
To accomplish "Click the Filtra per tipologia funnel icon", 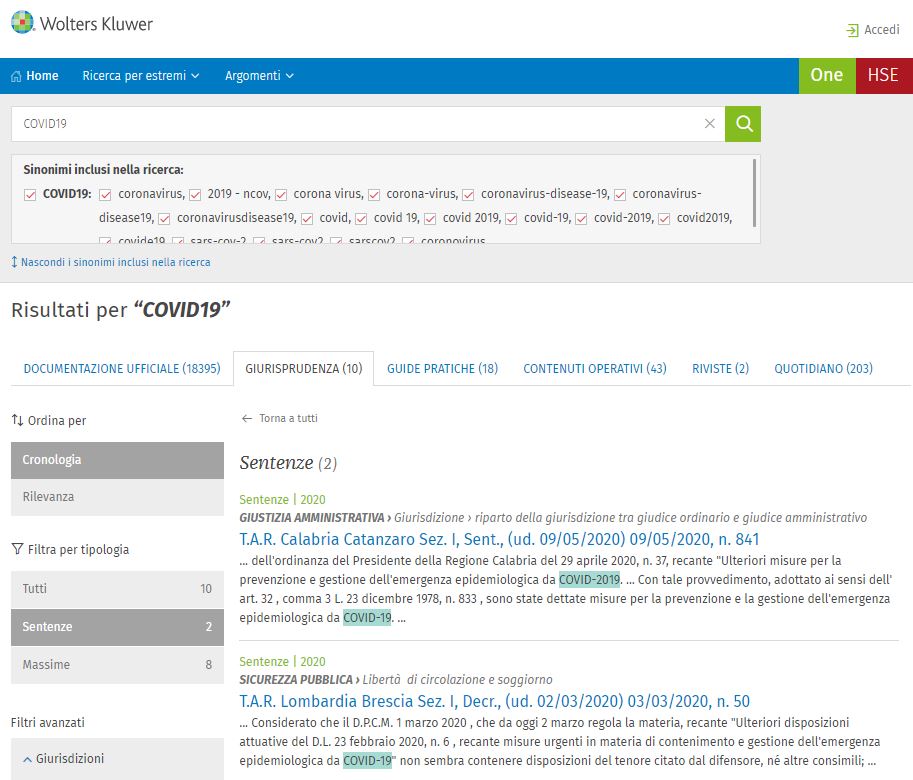I will click(x=17, y=549).
